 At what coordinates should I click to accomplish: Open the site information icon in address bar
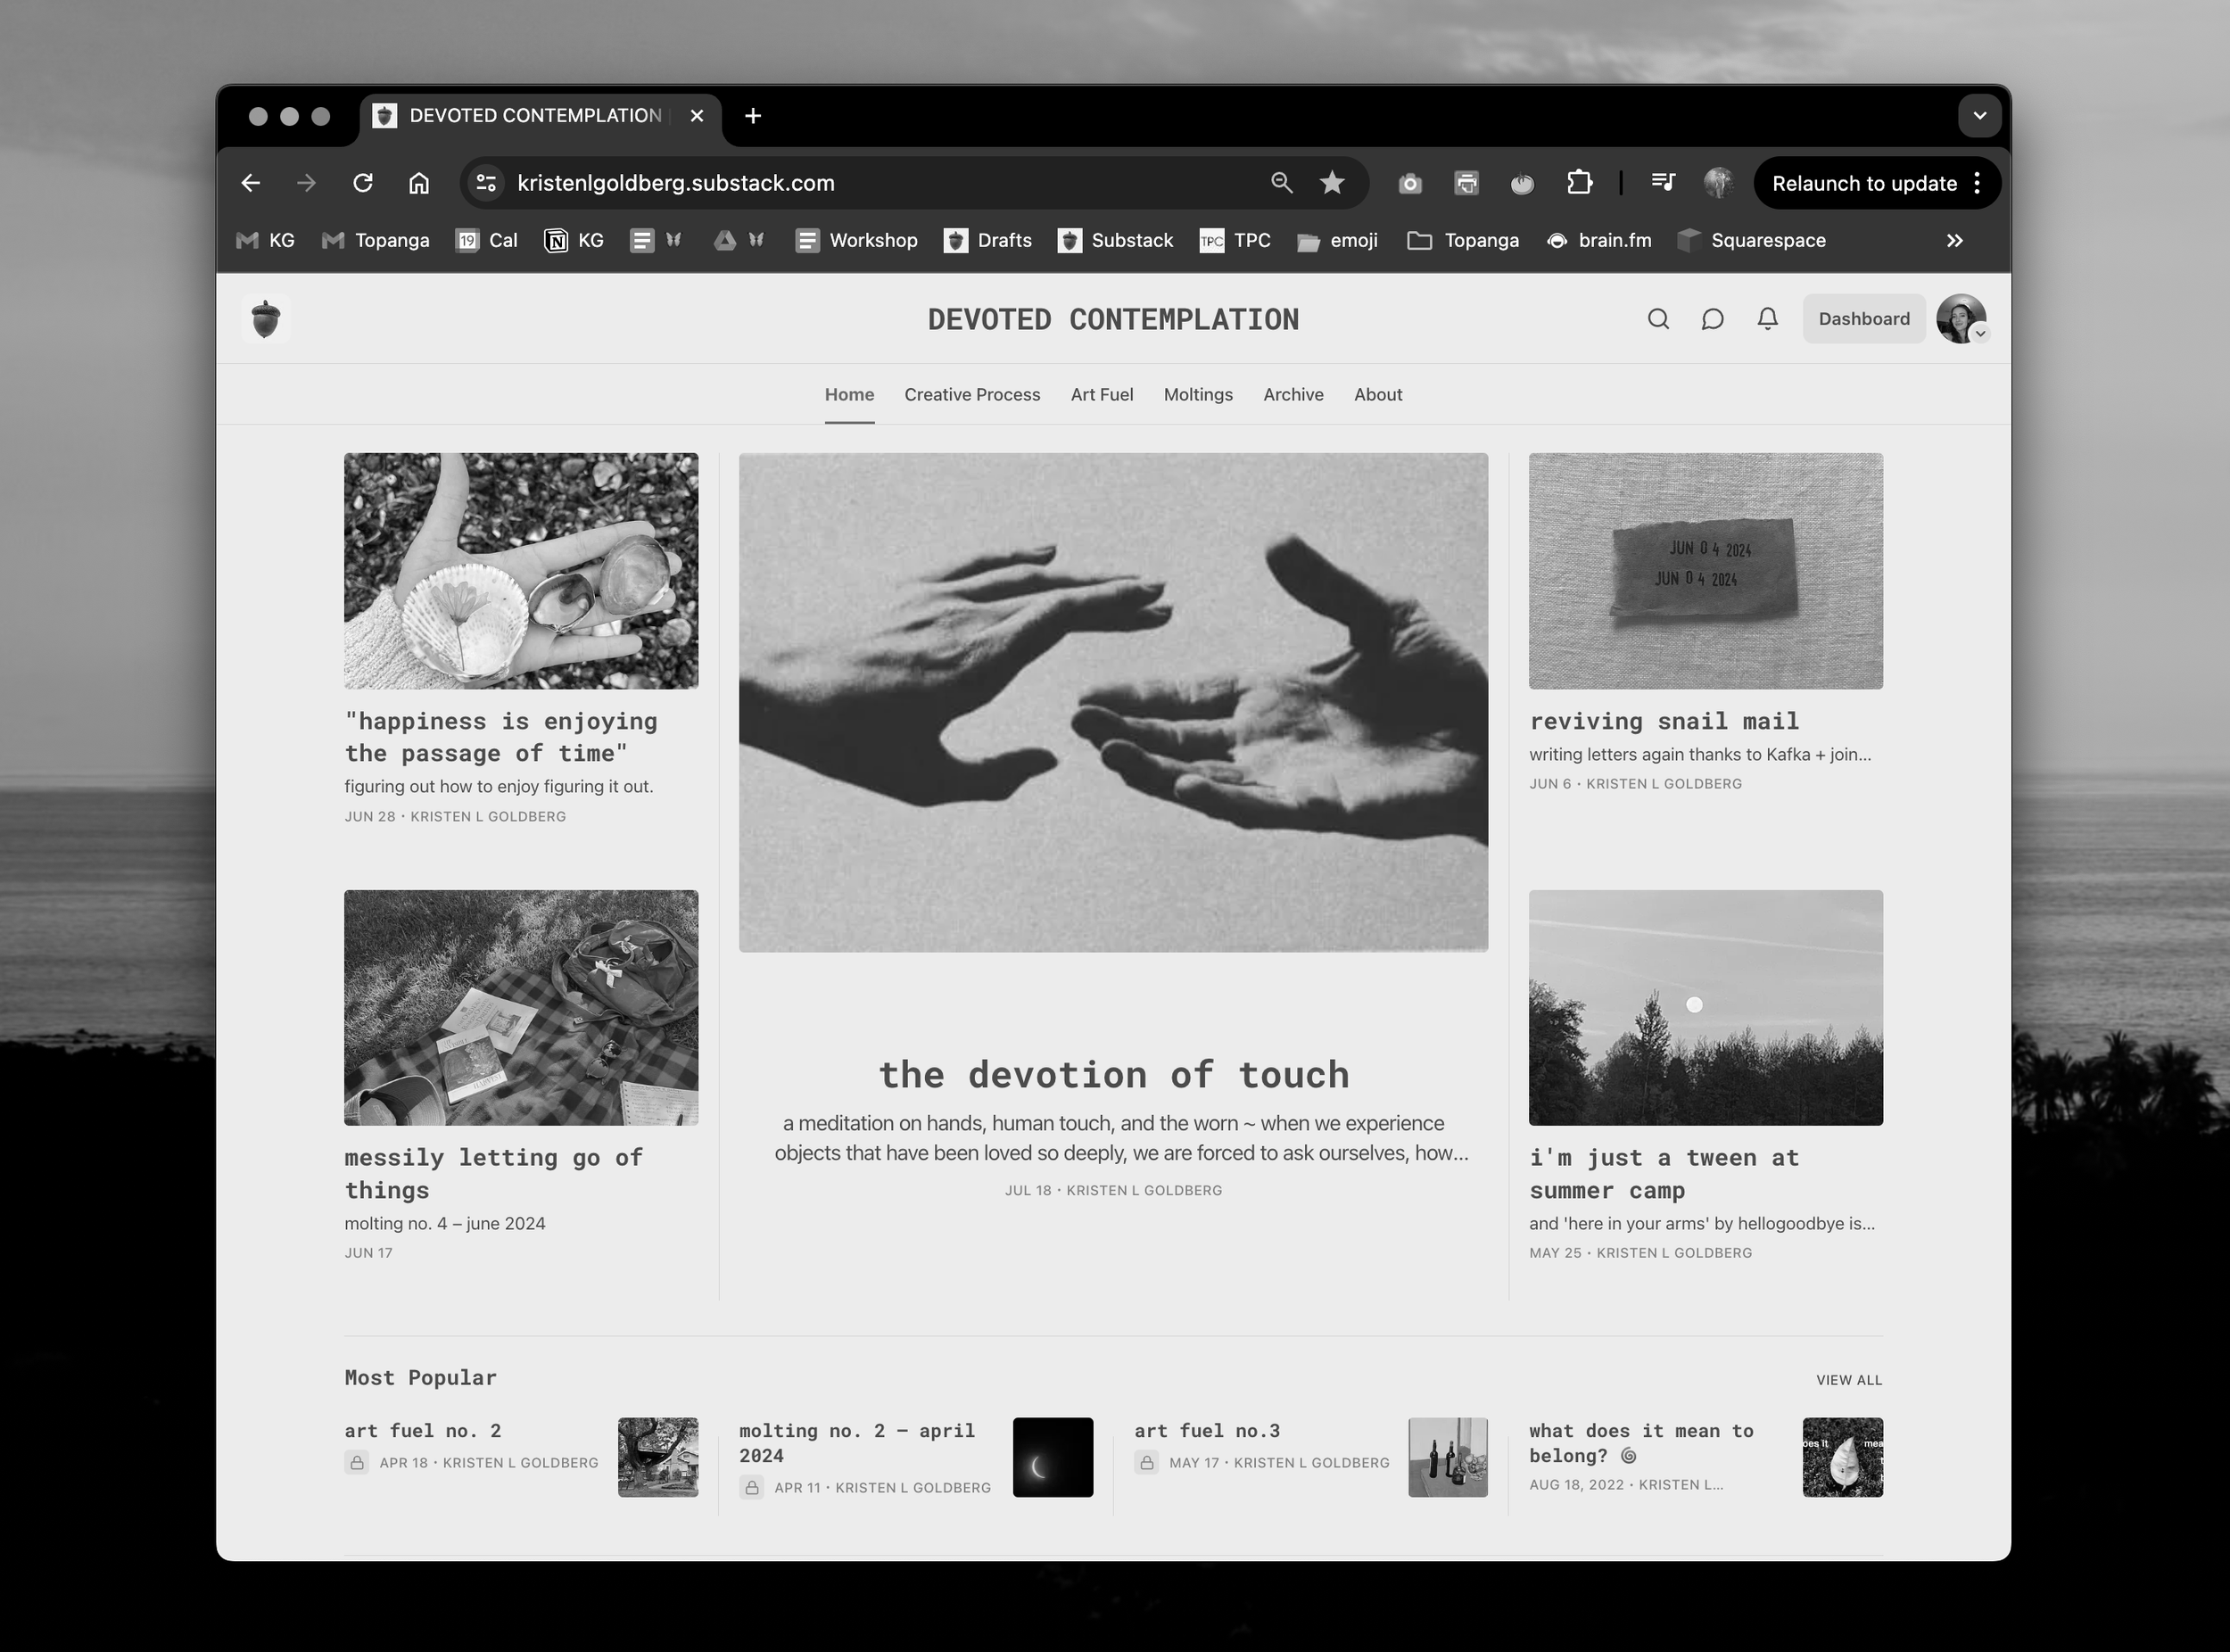(487, 183)
